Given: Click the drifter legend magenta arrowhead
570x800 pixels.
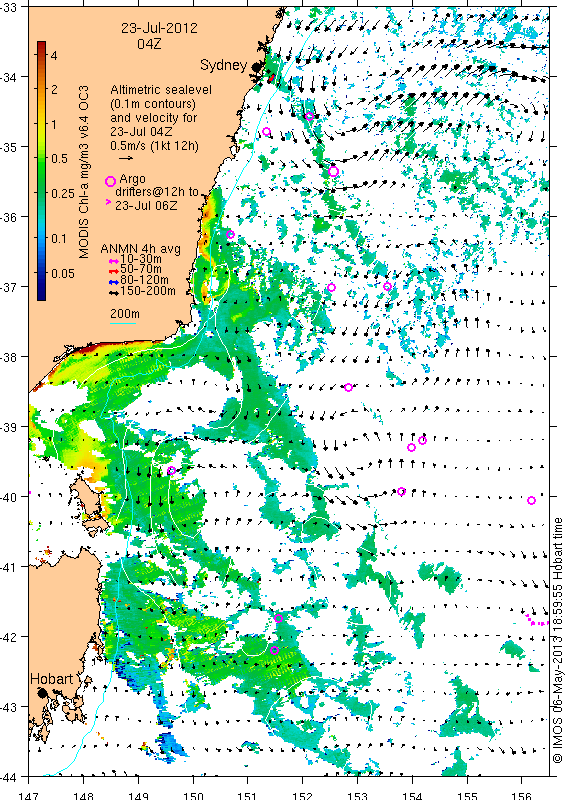Looking at the screenshot, I should [108, 202].
